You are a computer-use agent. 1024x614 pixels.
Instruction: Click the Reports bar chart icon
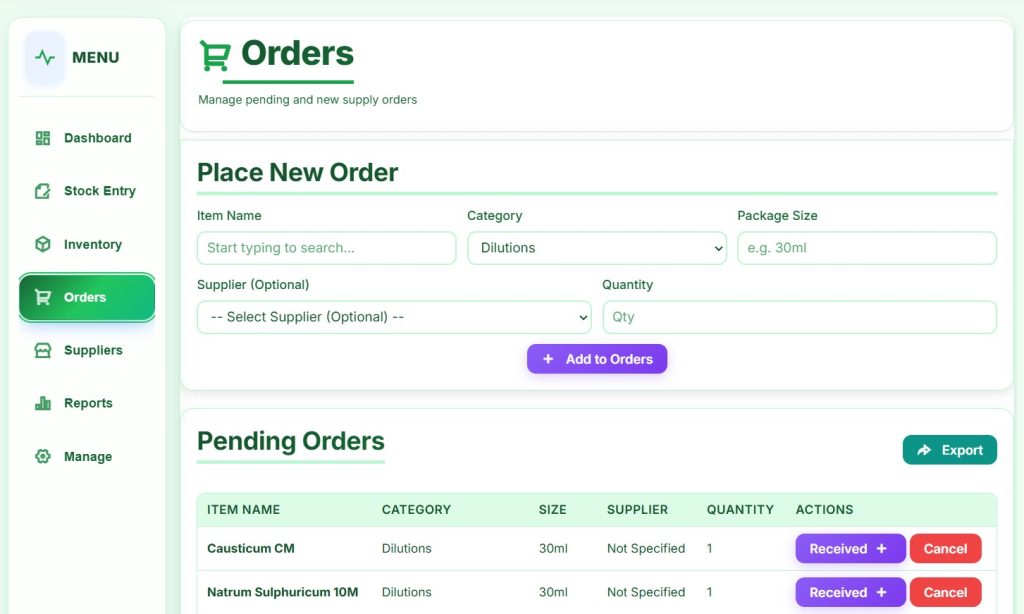pos(42,403)
